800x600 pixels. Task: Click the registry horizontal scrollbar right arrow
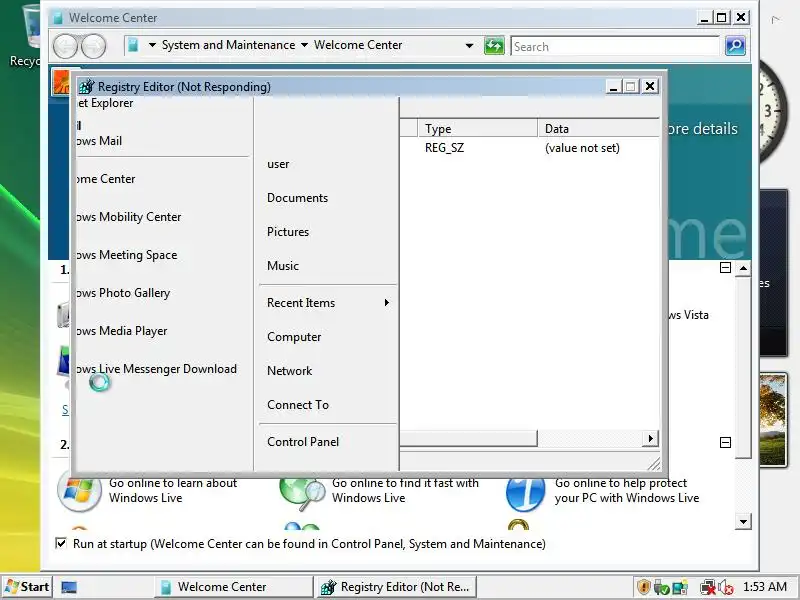650,438
